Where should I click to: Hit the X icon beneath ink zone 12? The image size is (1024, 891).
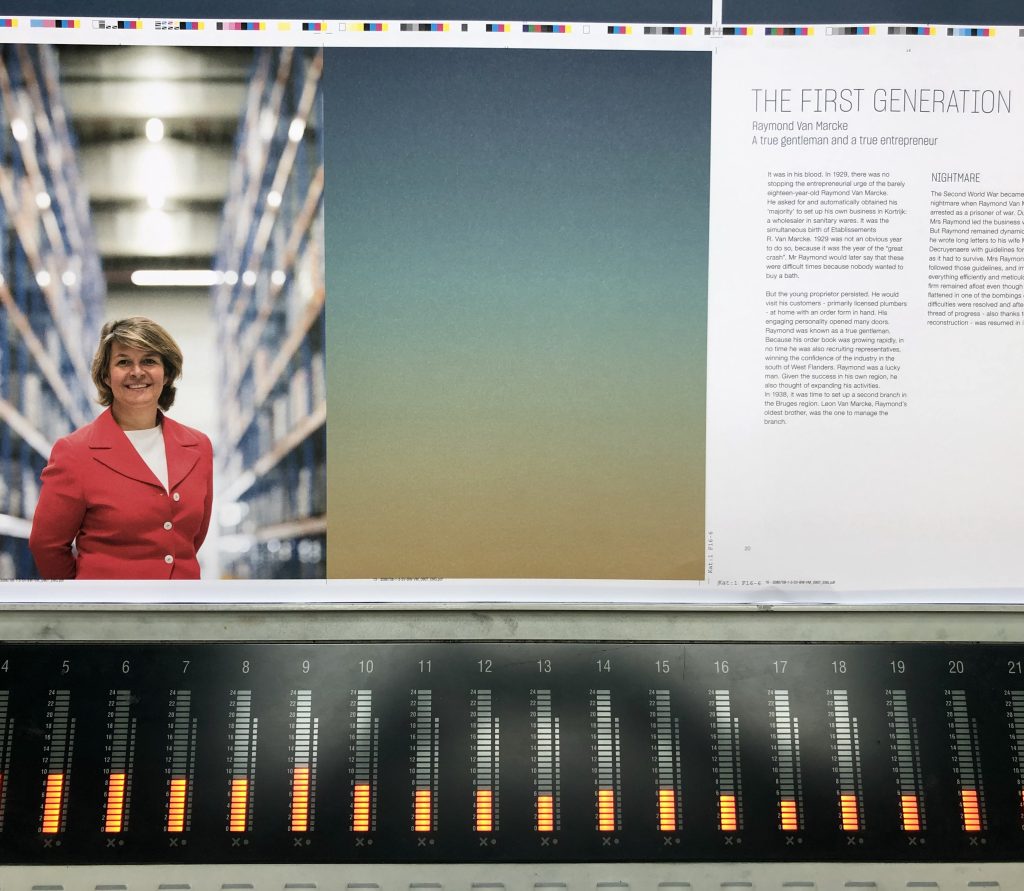click(481, 841)
